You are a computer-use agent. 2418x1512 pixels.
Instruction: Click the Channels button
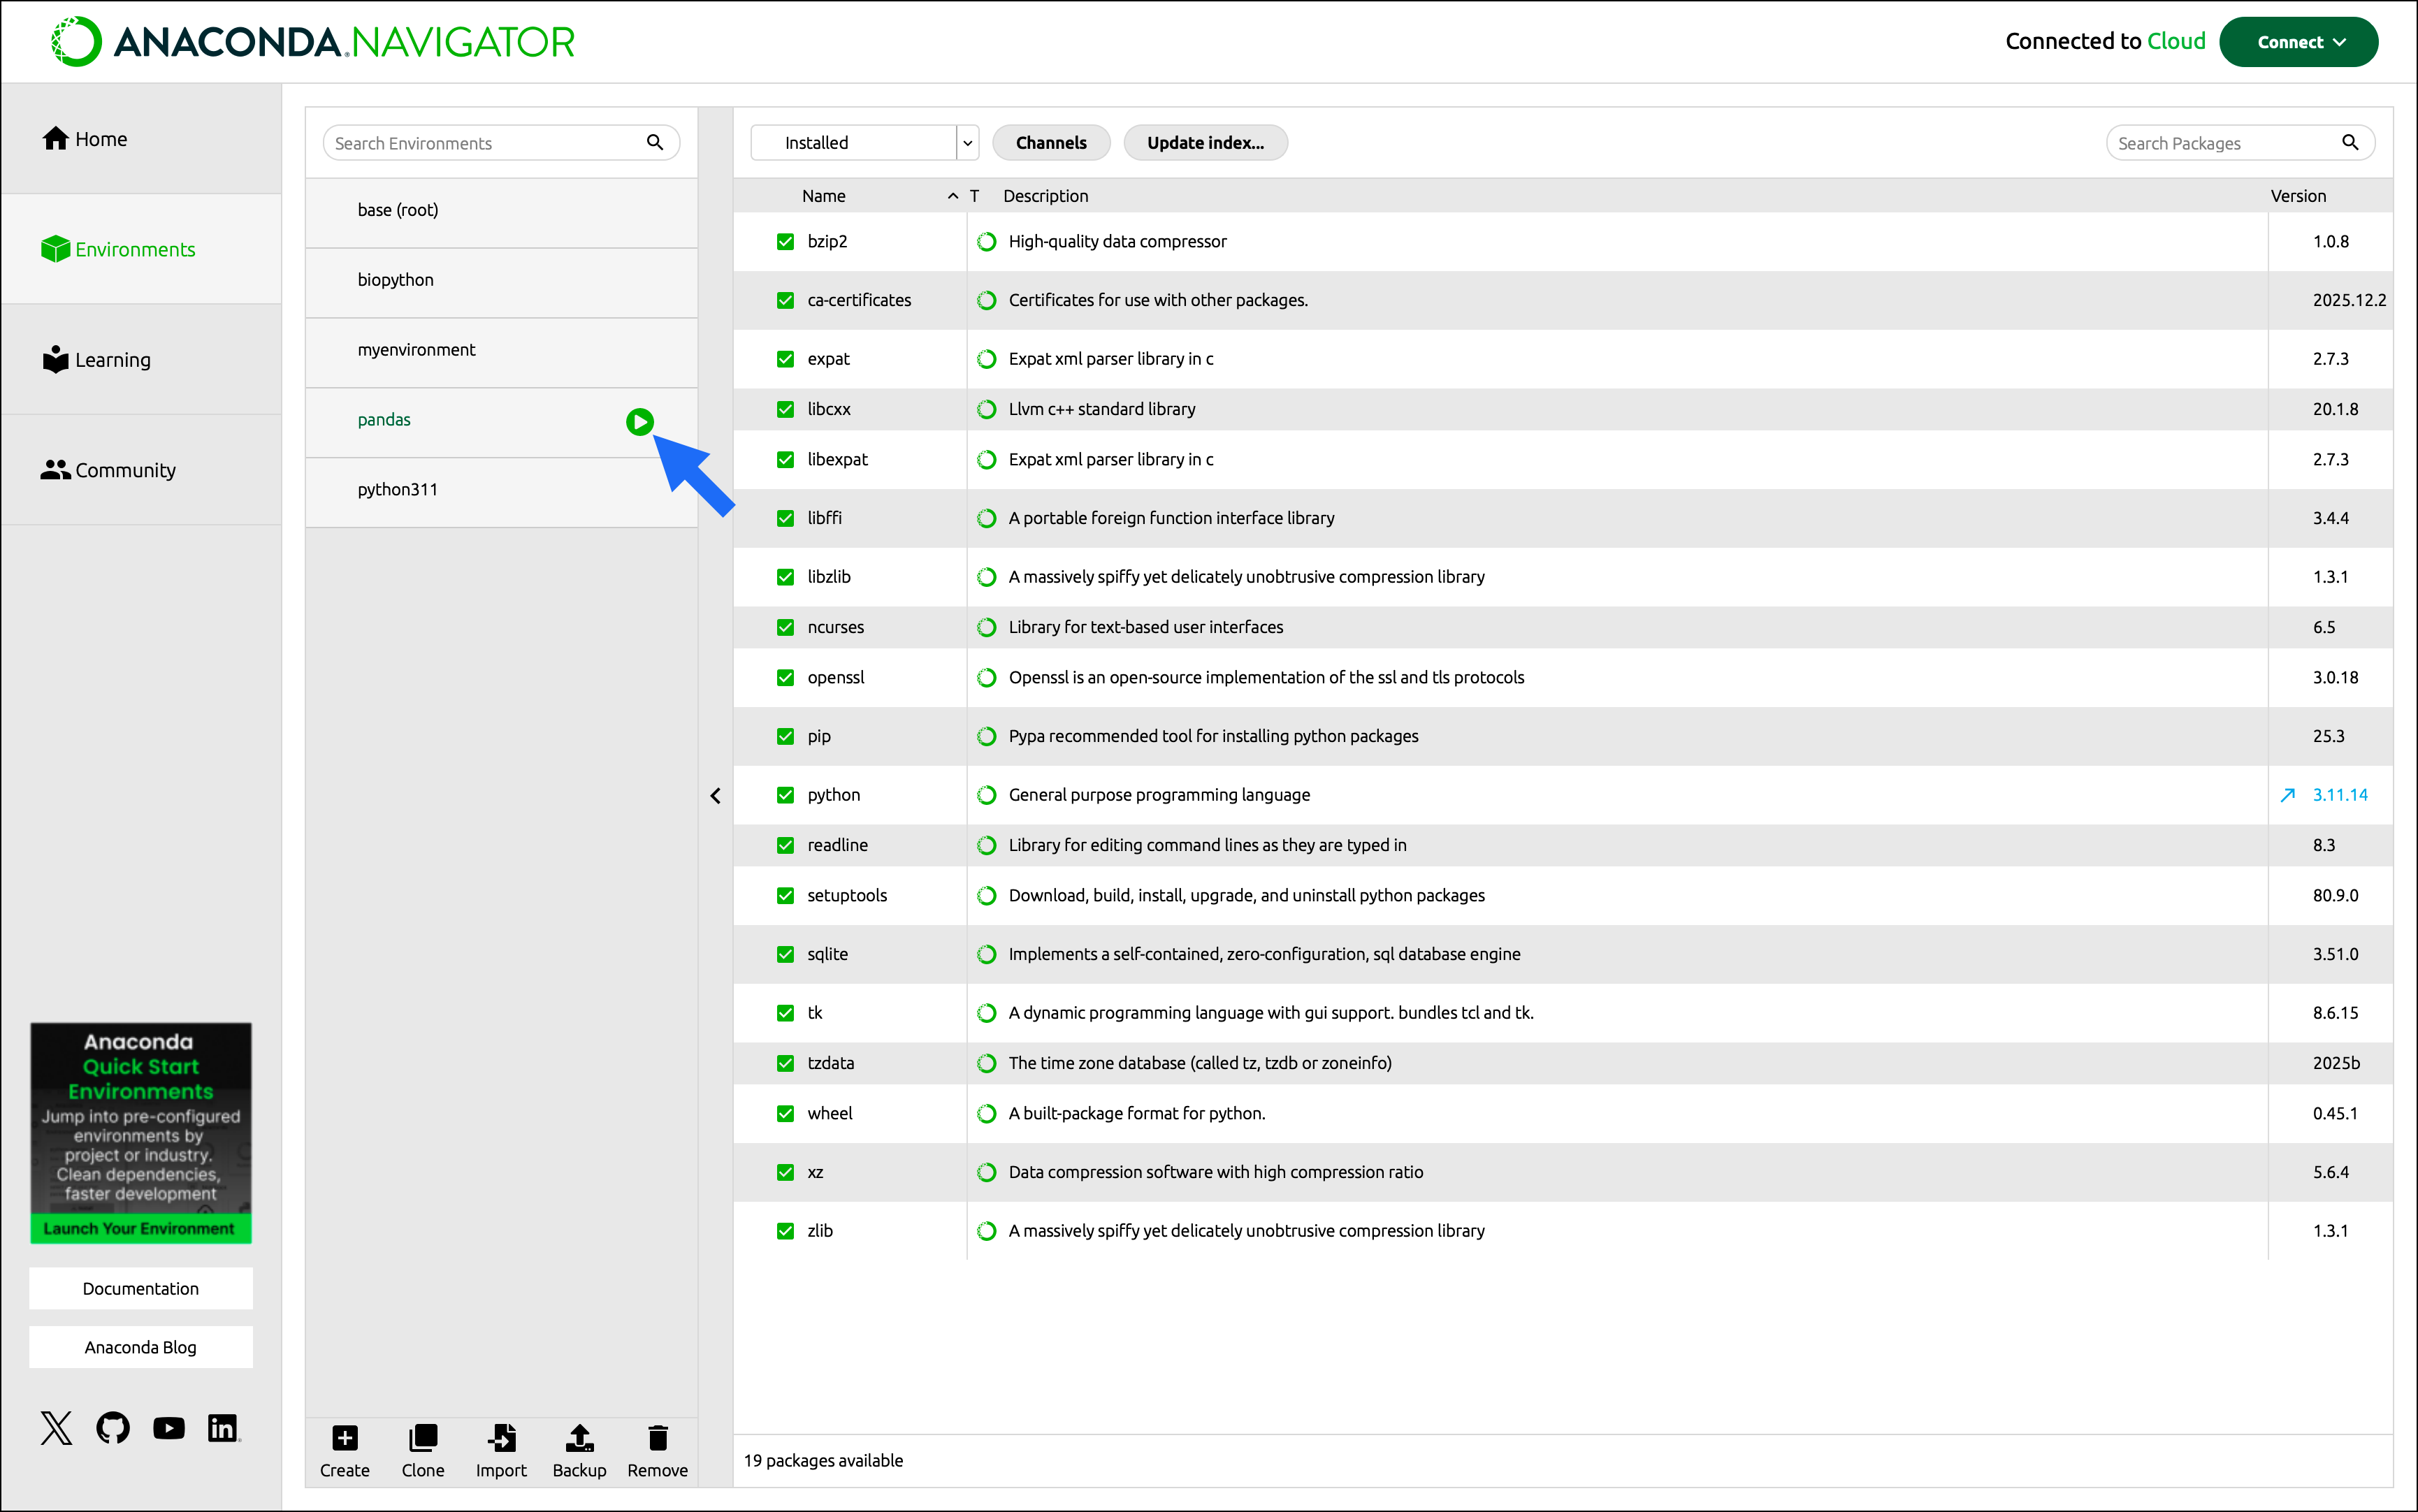(x=1050, y=143)
